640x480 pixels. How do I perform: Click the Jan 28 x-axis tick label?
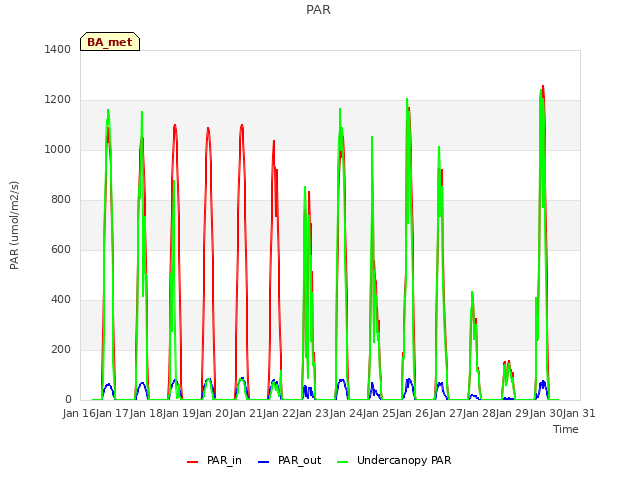[479, 413]
